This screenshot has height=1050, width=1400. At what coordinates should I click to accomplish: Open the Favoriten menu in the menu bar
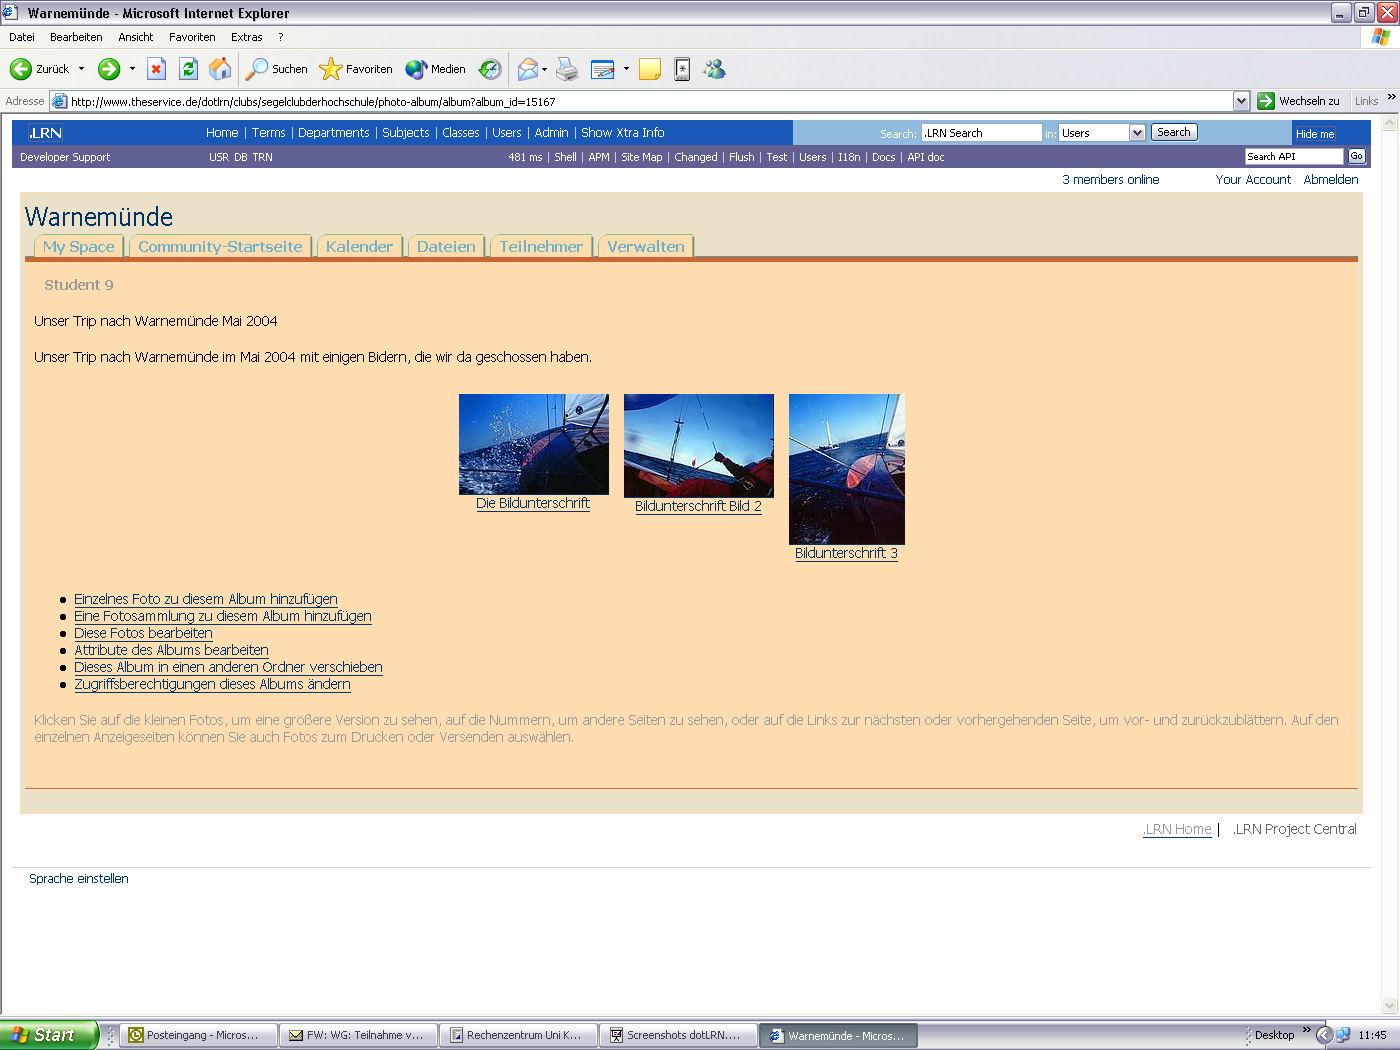[192, 37]
